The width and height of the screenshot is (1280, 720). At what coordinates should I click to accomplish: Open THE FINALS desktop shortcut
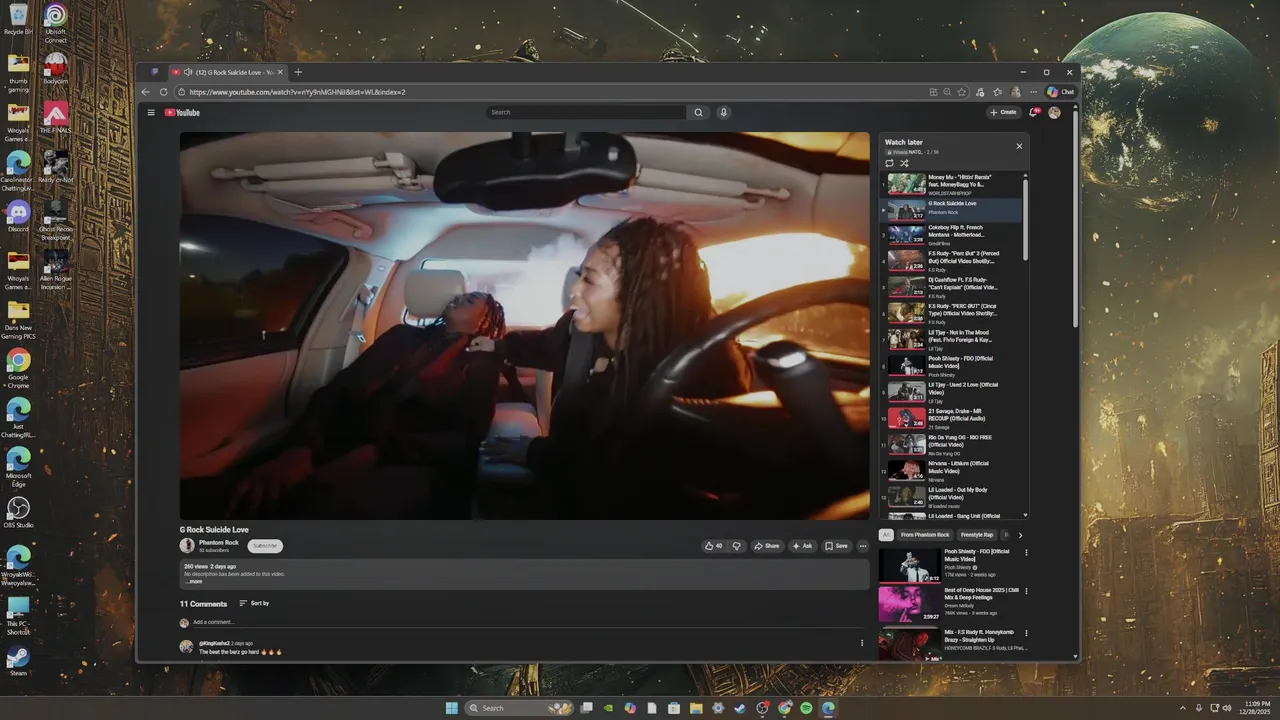(55, 118)
